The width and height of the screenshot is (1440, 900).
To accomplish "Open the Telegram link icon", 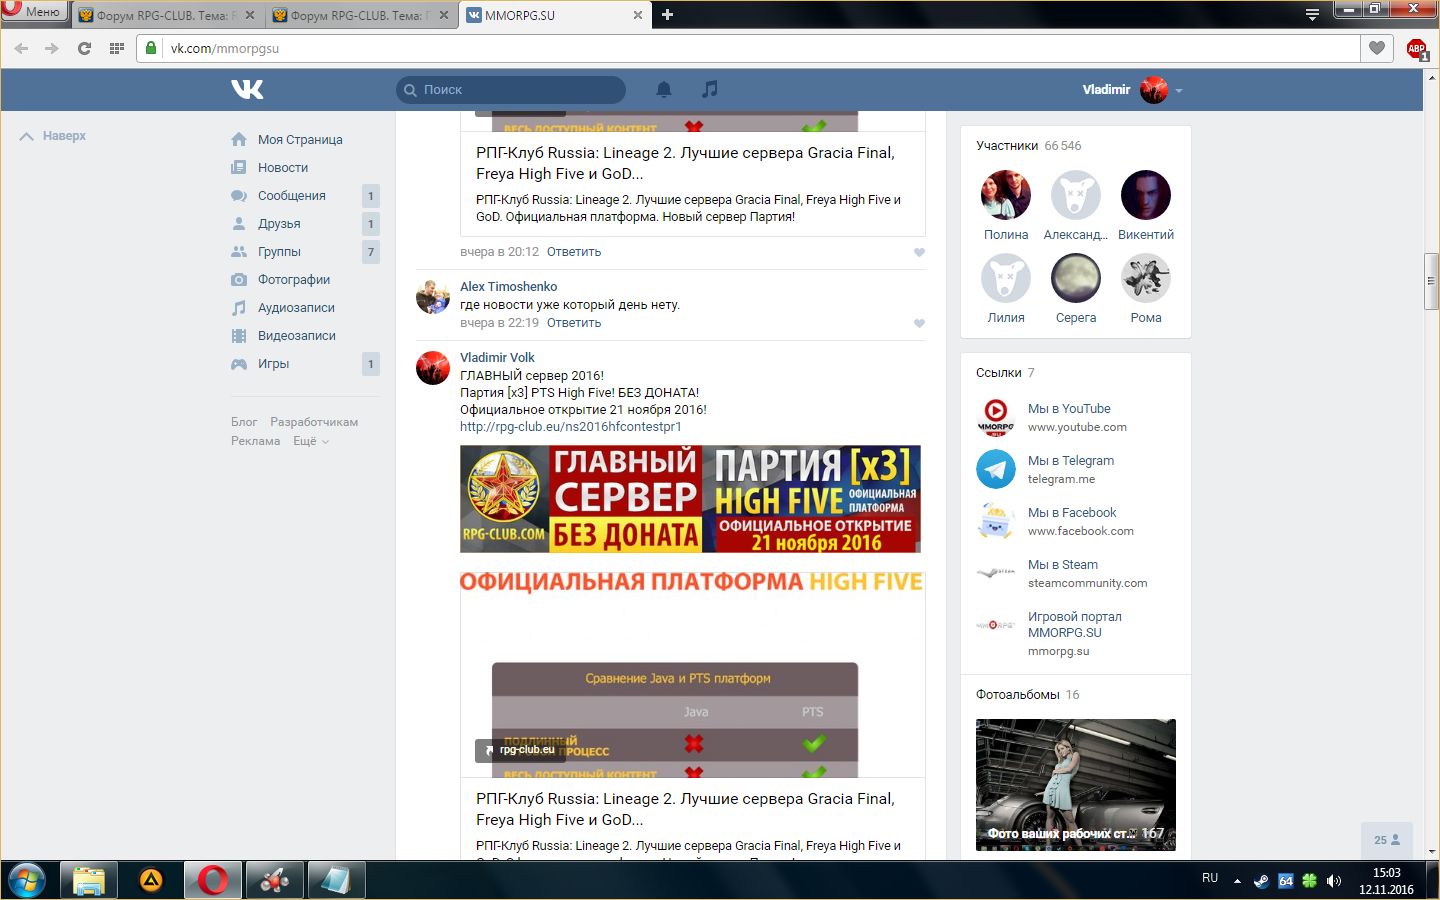I will tap(995, 469).
